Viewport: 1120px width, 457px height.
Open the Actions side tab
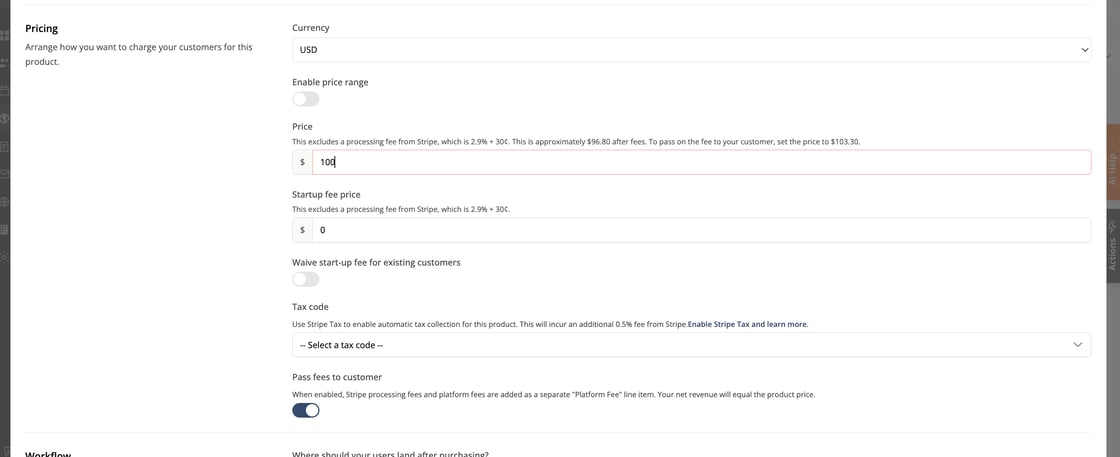(1112, 246)
